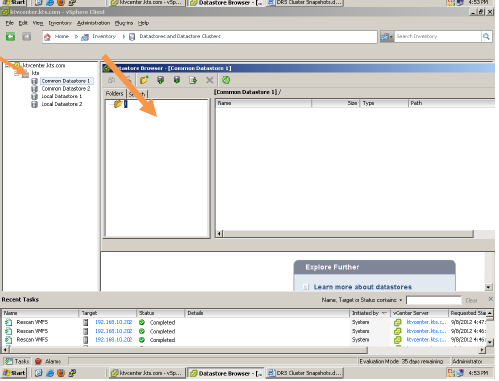Click the Recent Tasks vertical scrollbar down arrow

[490, 342]
